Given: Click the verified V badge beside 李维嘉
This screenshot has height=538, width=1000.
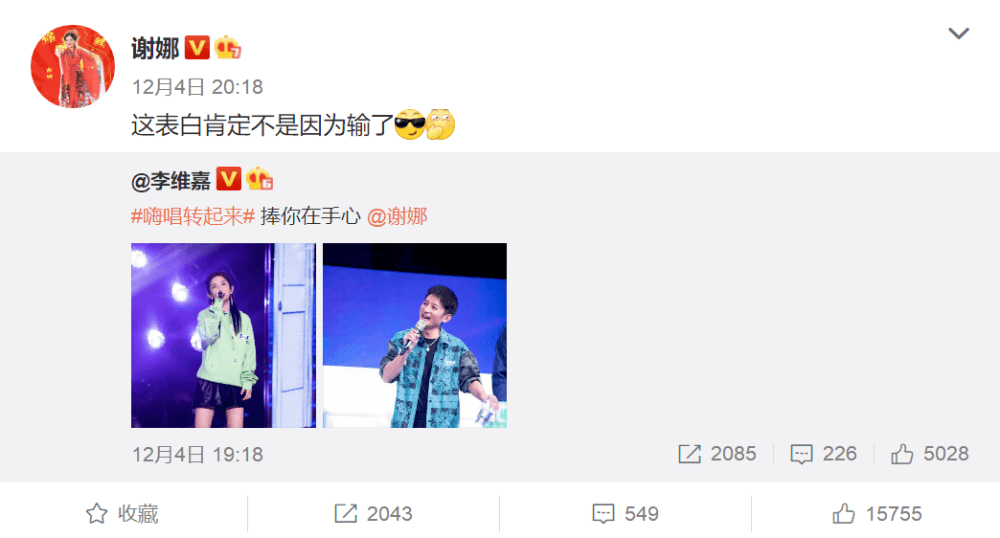Looking at the screenshot, I should 228,179.
